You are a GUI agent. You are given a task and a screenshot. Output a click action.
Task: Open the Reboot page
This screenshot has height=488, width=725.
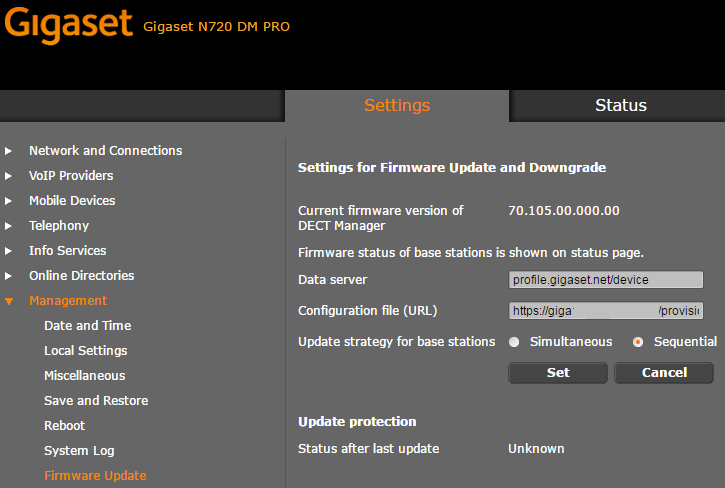pyautogui.click(x=64, y=426)
